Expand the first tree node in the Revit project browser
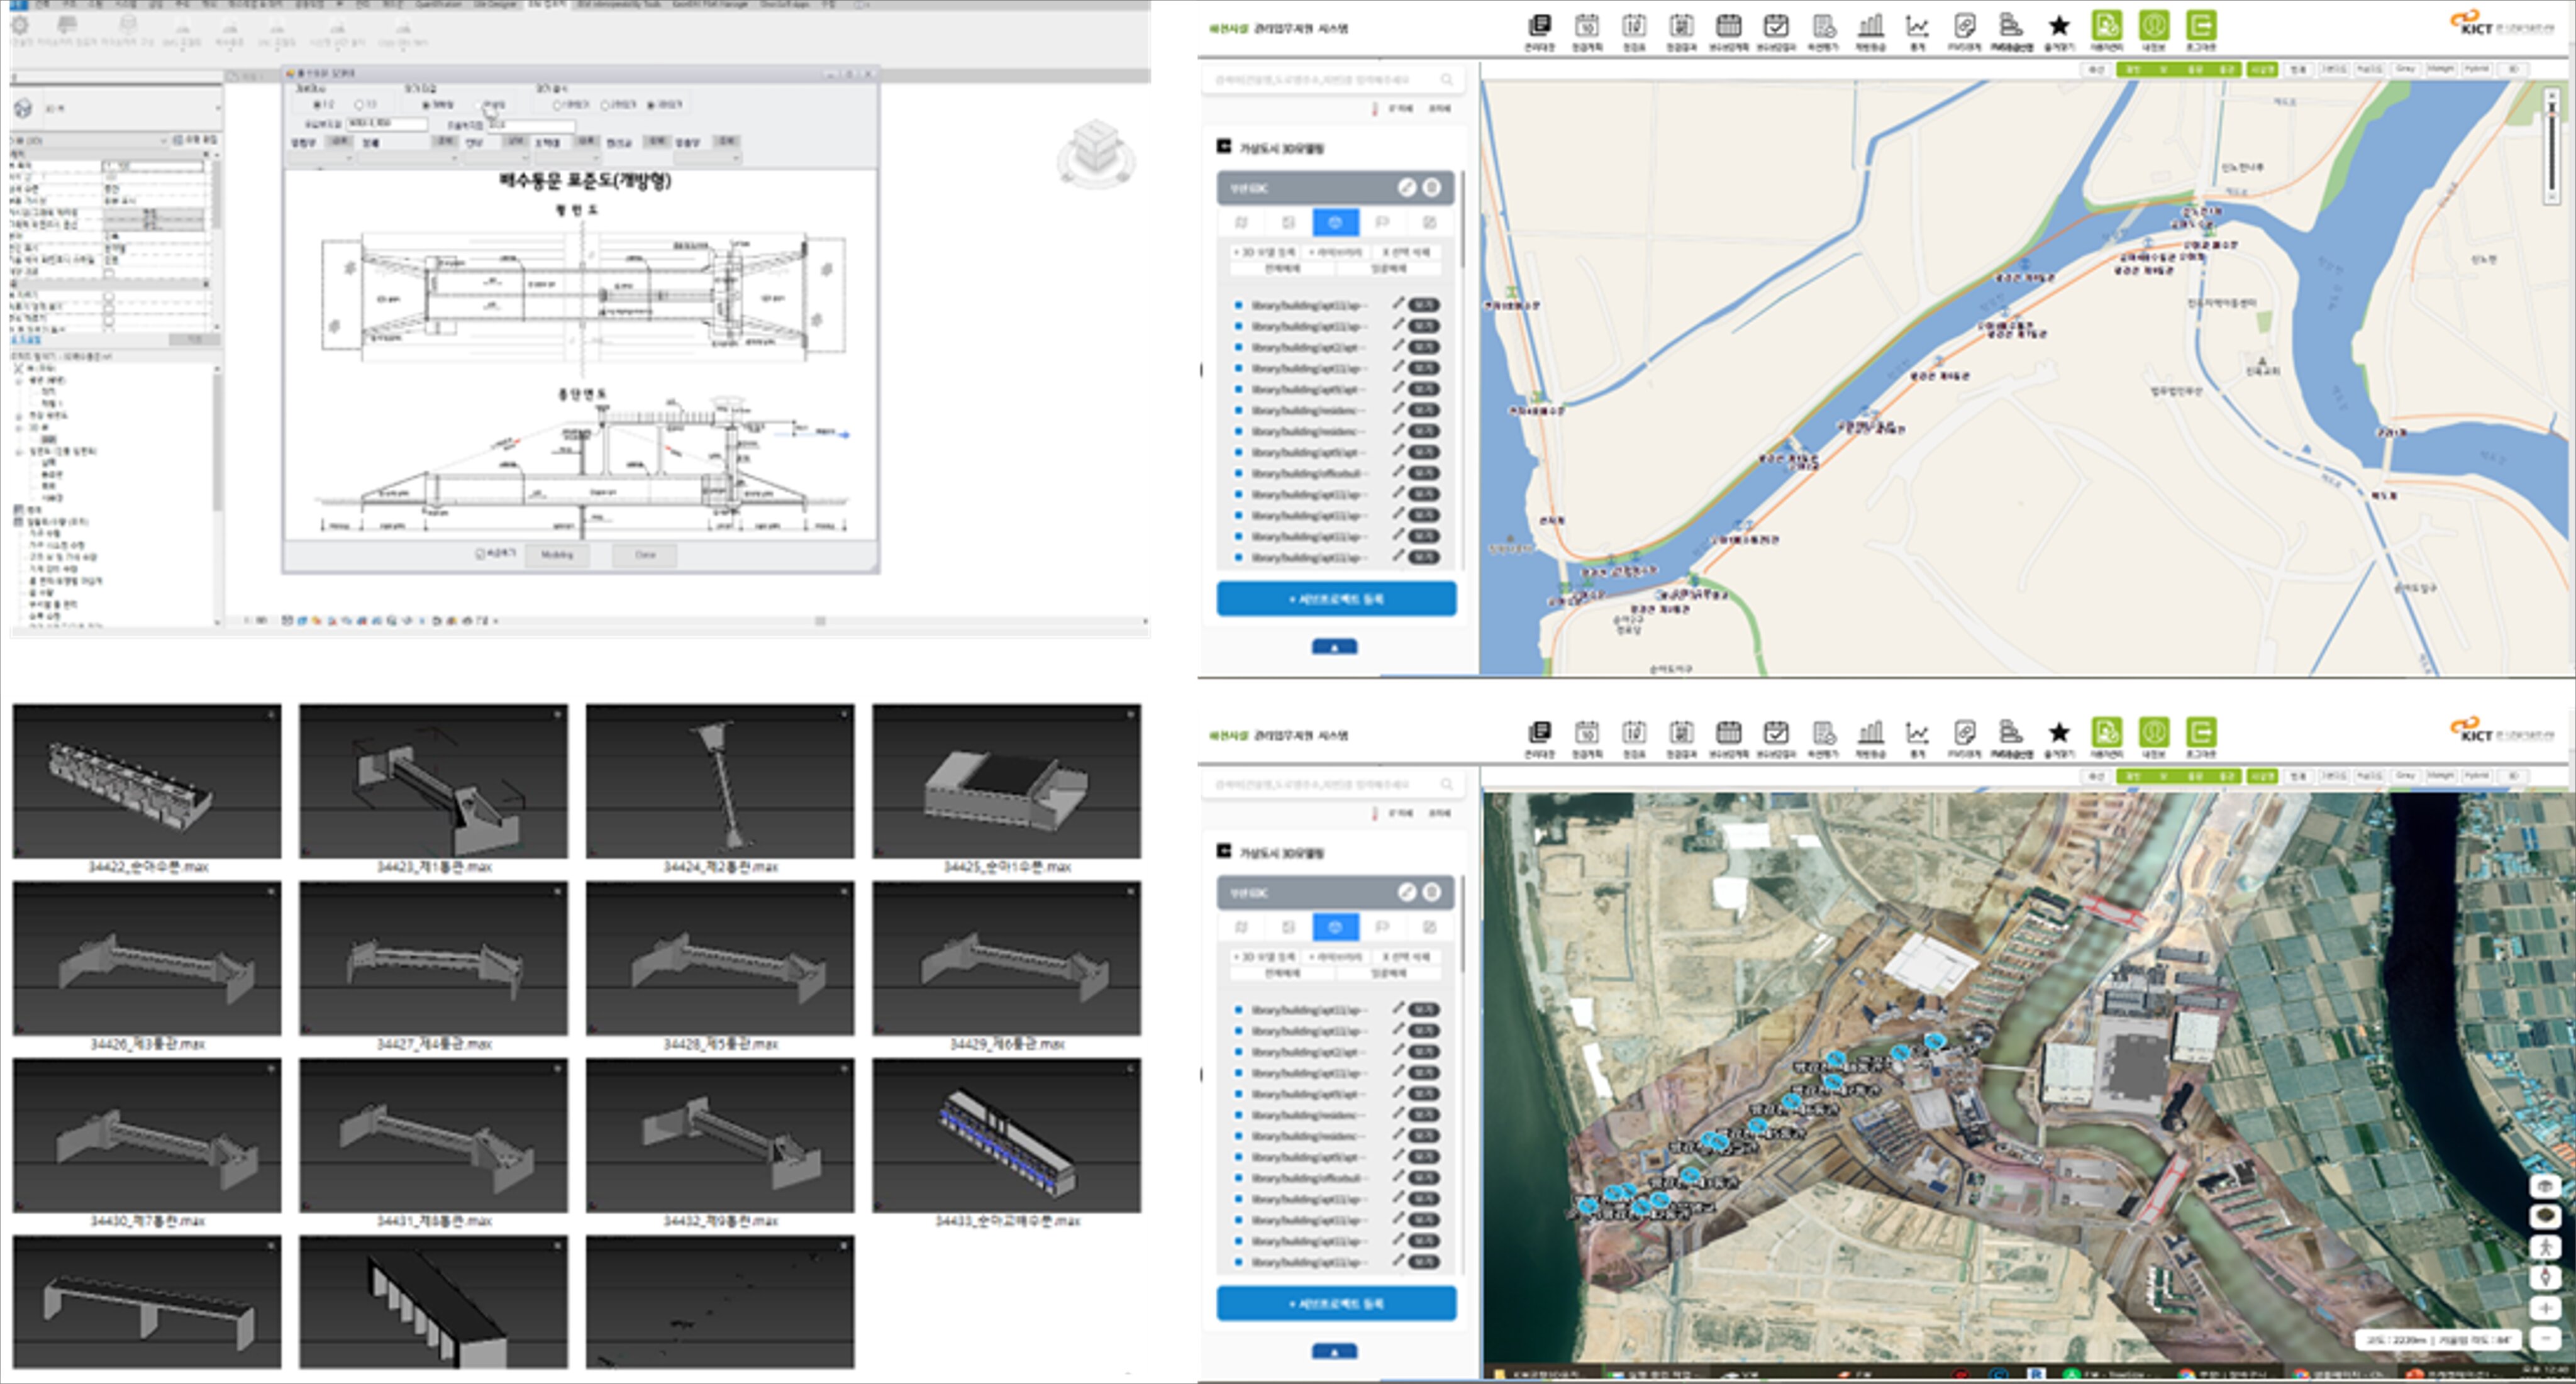The width and height of the screenshot is (2576, 1384). 18,368
